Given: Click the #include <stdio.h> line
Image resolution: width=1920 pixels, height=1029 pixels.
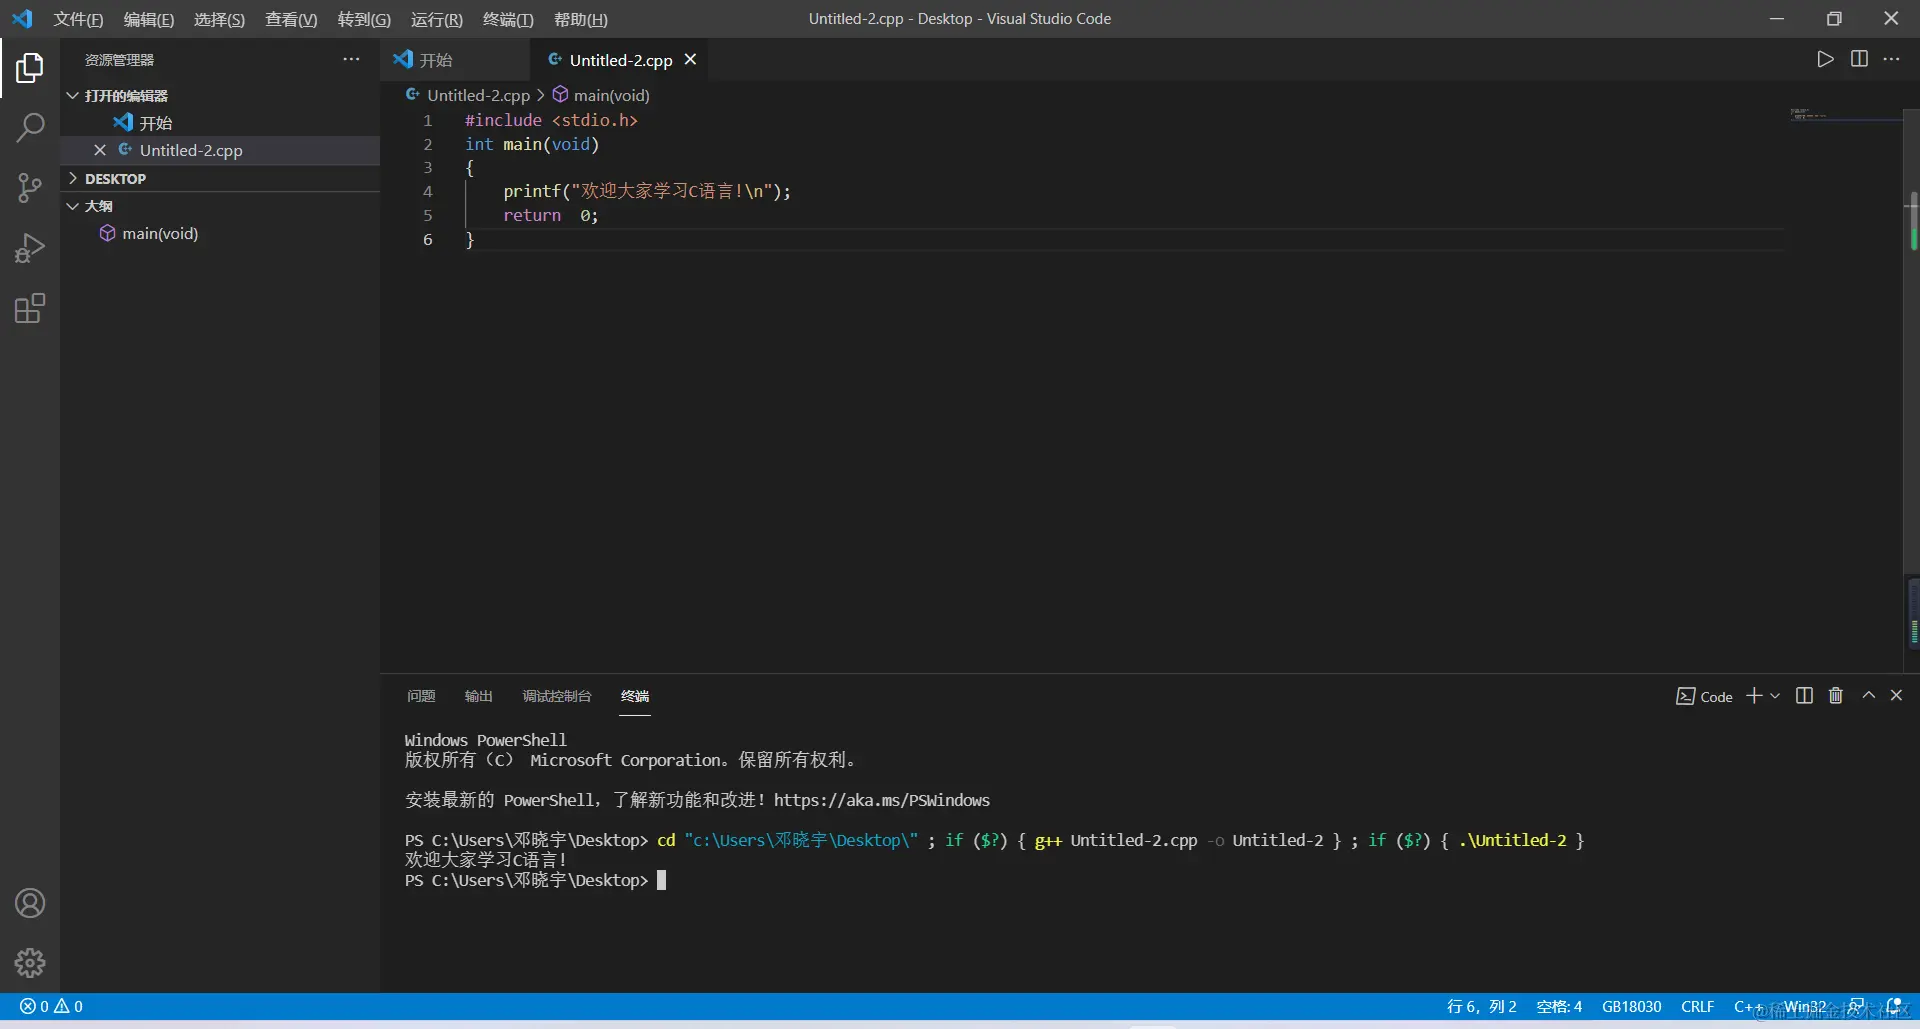Looking at the screenshot, I should pyautogui.click(x=551, y=120).
